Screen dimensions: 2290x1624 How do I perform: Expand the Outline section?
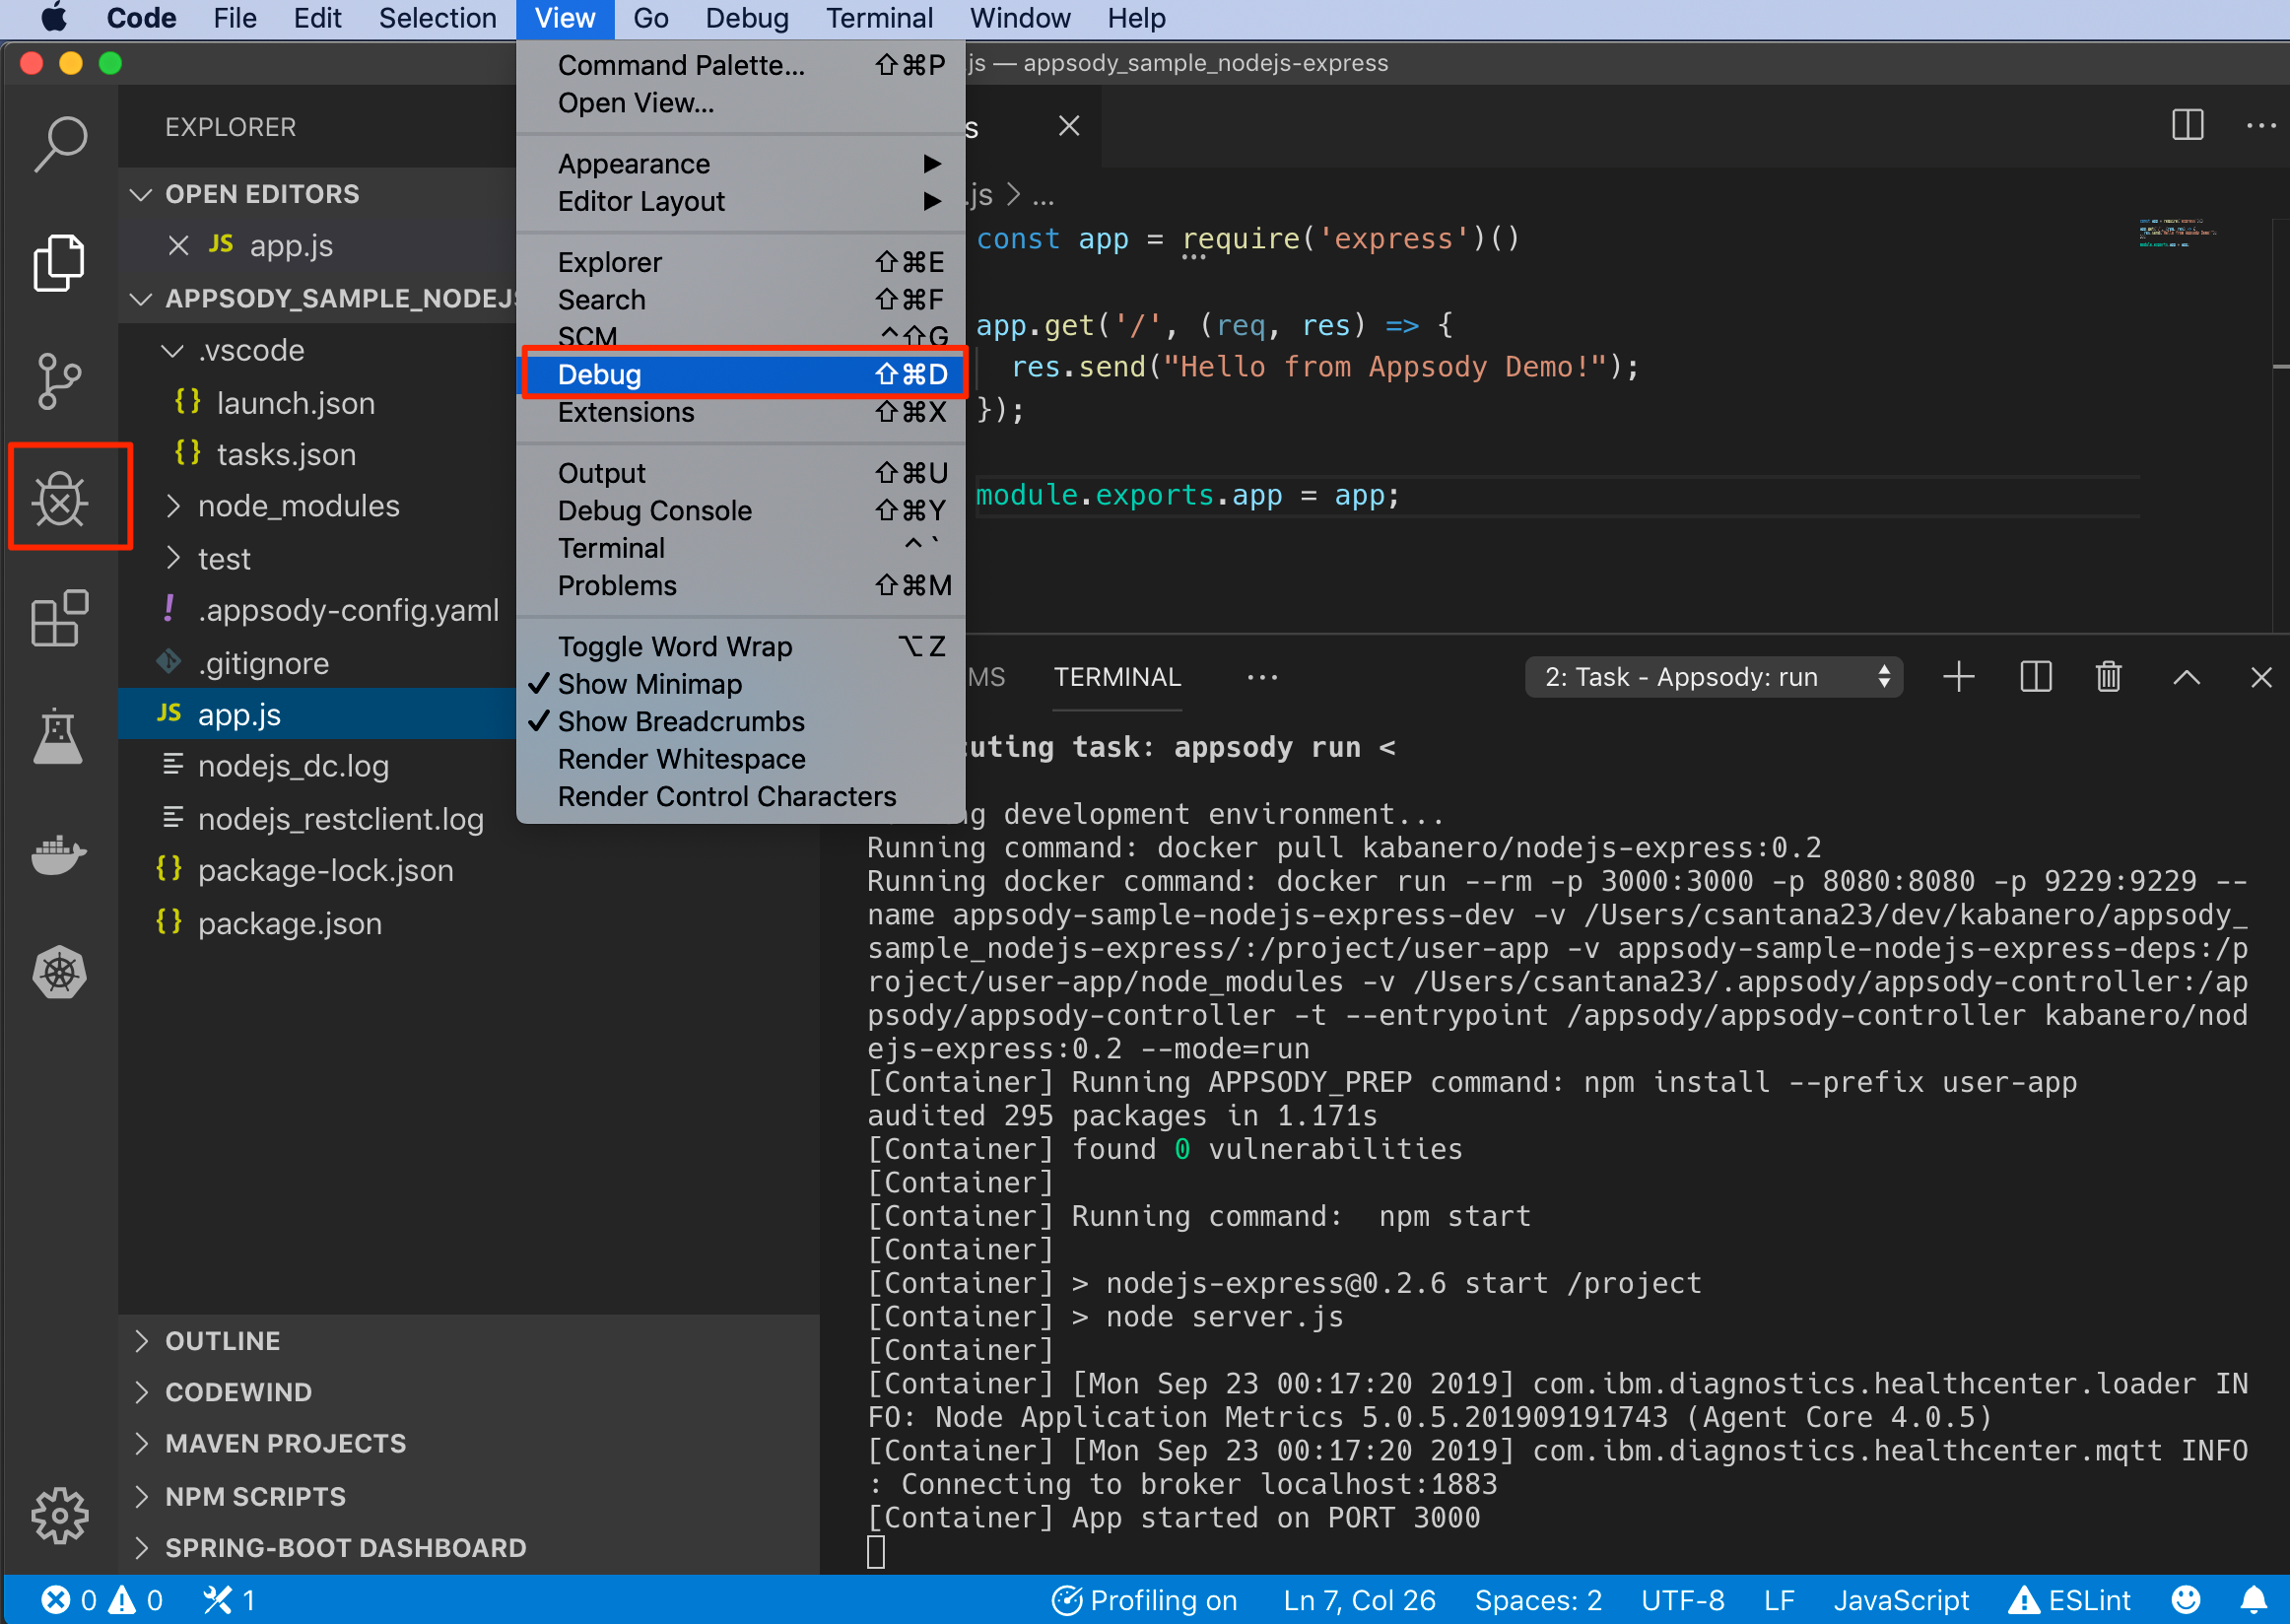click(x=141, y=1340)
